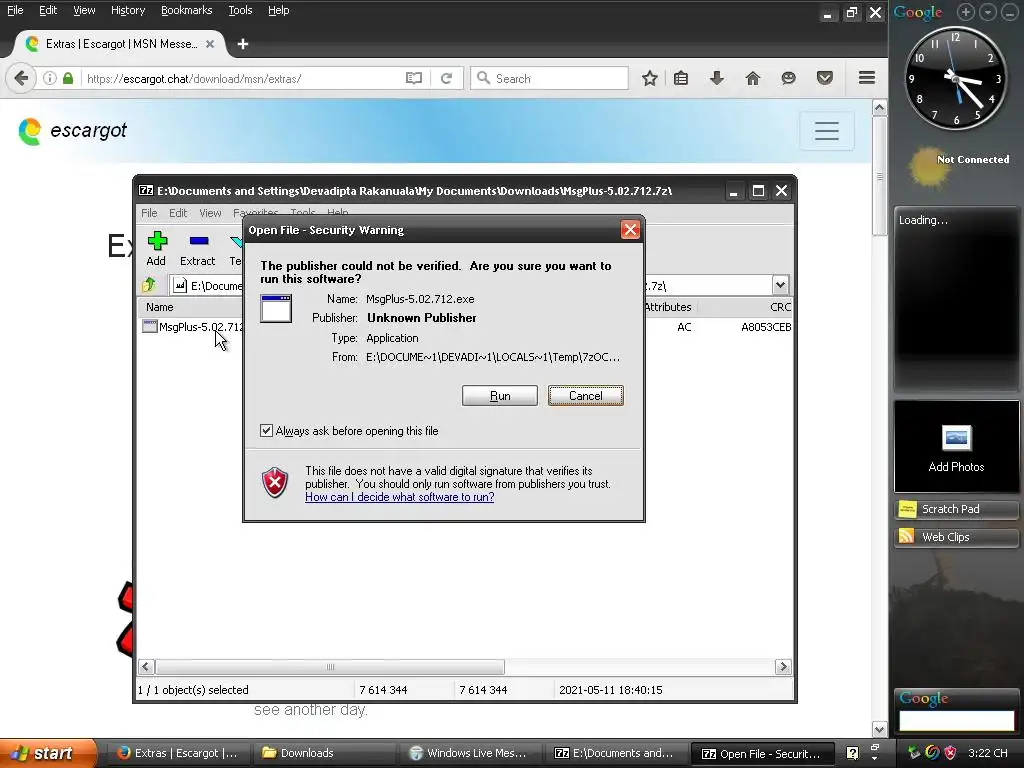Click the CRC column header in 7-Zip
Screen dimensions: 1024x768
click(780, 307)
